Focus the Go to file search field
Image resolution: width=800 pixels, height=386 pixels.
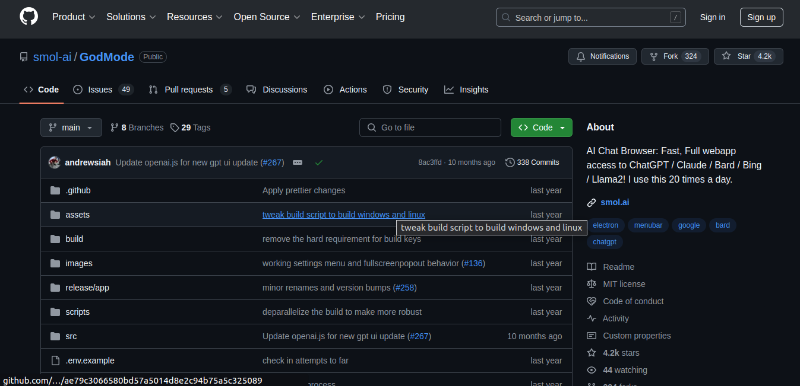pos(430,127)
